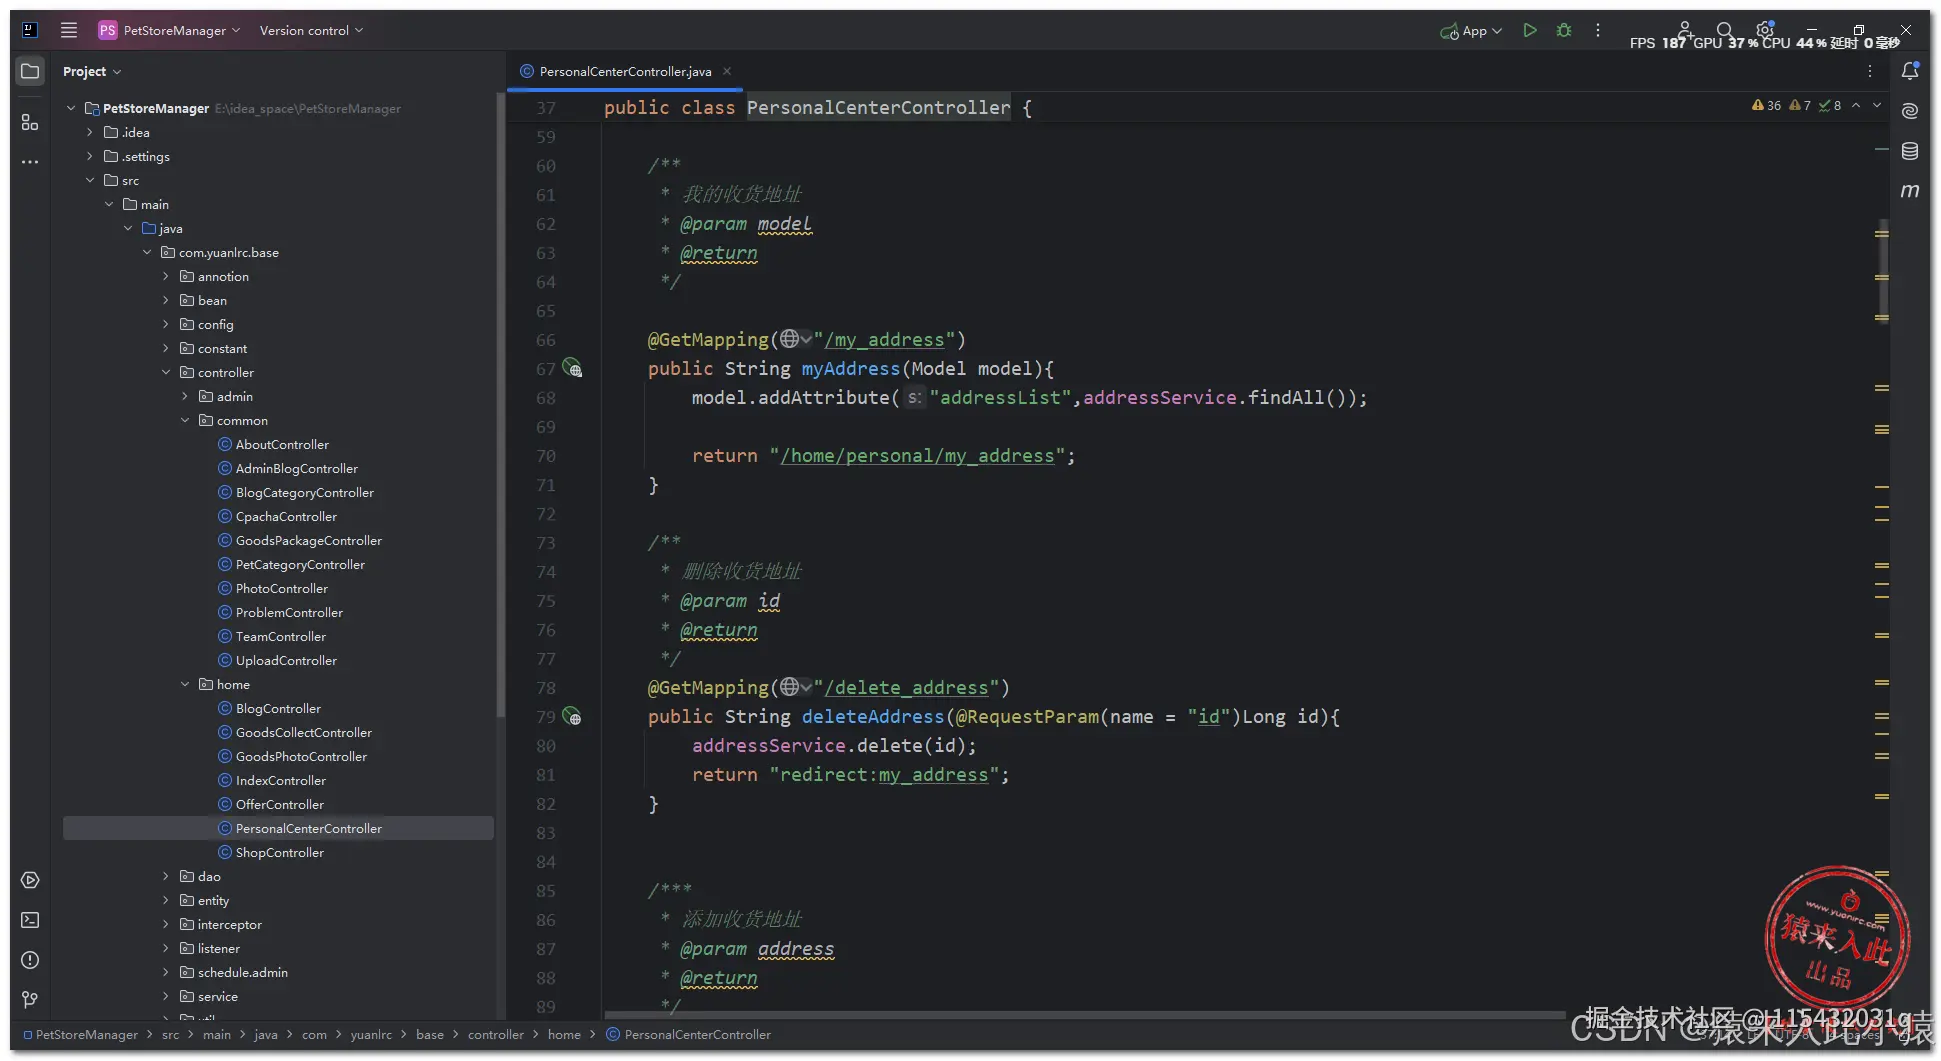
Task: Go to next highlighted error arrow
Action: coord(1877,105)
